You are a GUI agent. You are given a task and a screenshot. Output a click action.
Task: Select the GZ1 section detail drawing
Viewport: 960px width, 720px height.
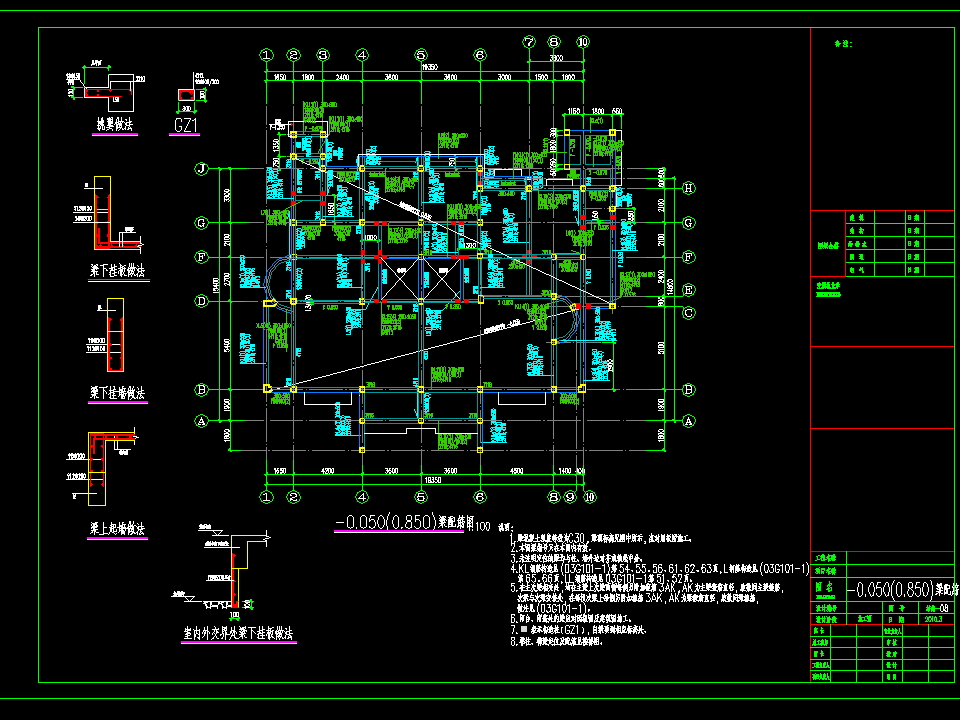pyautogui.click(x=187, y=93)
